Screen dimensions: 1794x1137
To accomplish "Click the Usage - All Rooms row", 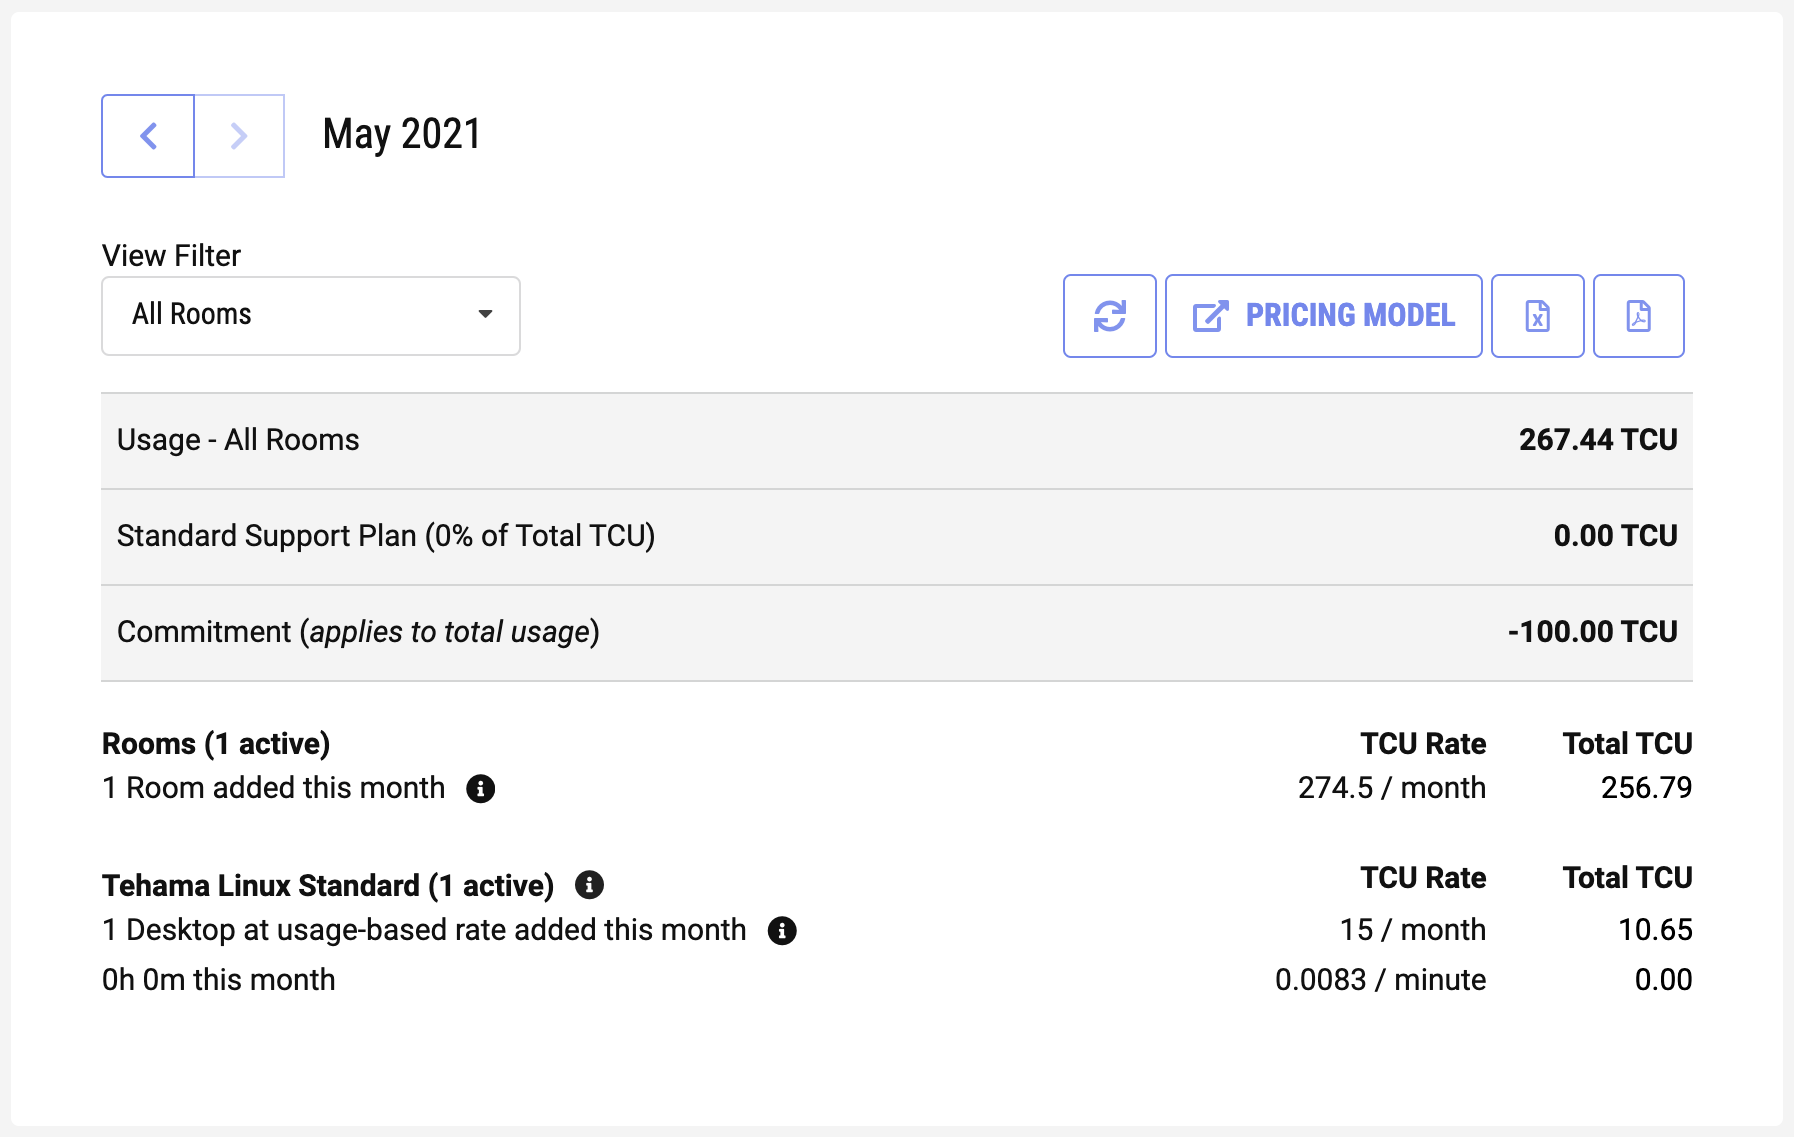I will click(238, 440).
